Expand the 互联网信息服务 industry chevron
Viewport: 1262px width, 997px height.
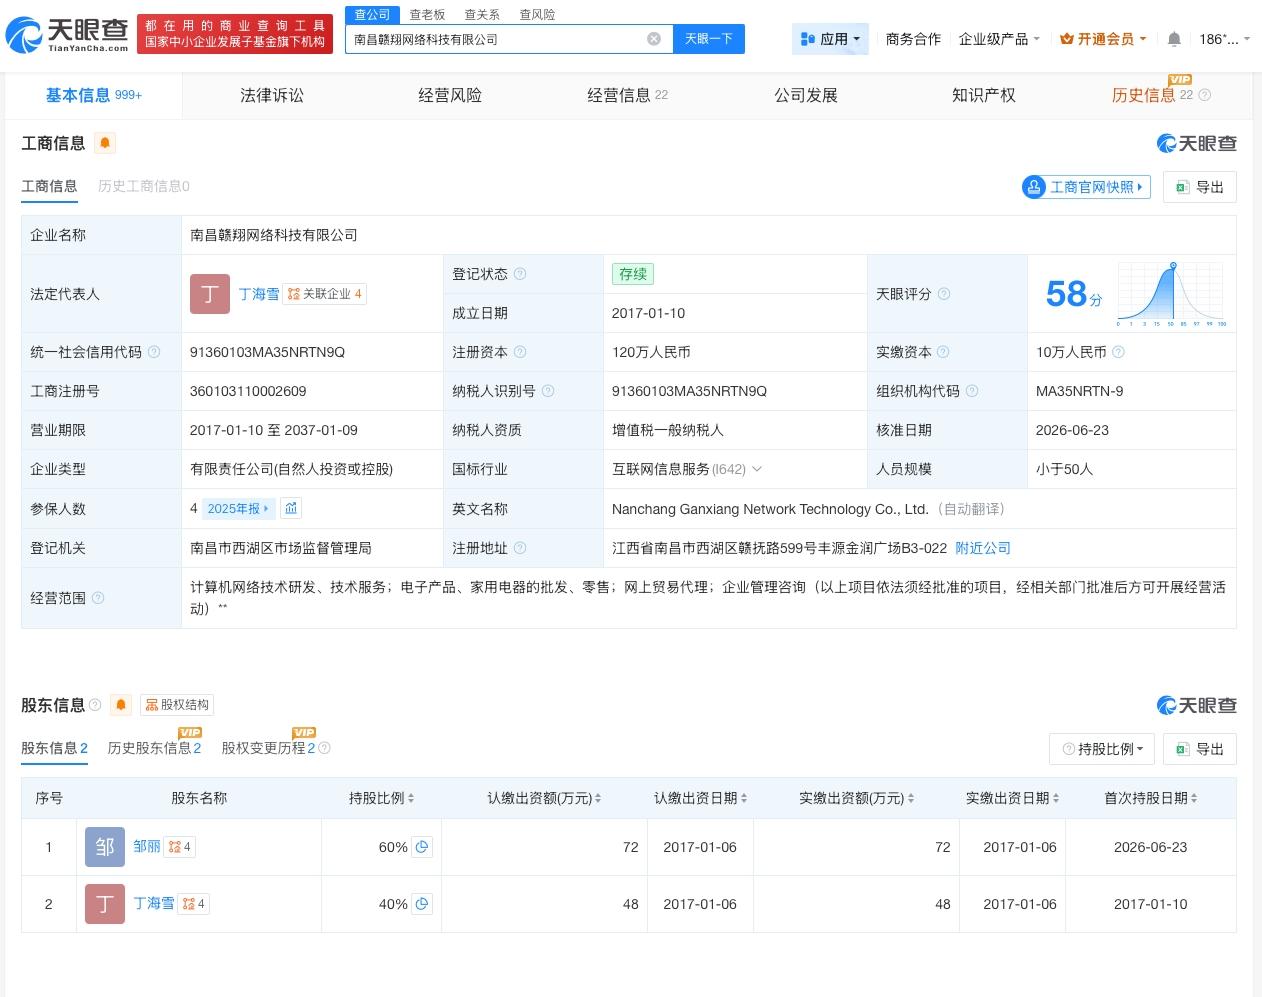click(757, 469)
